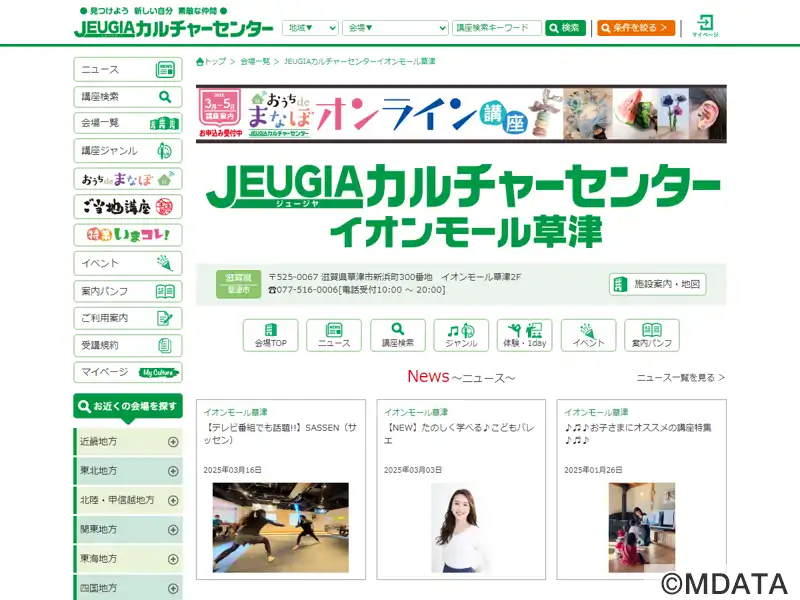Click the SASSEN sword fighting thumbnail
The height and width of the screenshot is (600, 800).
coord(281,528)
